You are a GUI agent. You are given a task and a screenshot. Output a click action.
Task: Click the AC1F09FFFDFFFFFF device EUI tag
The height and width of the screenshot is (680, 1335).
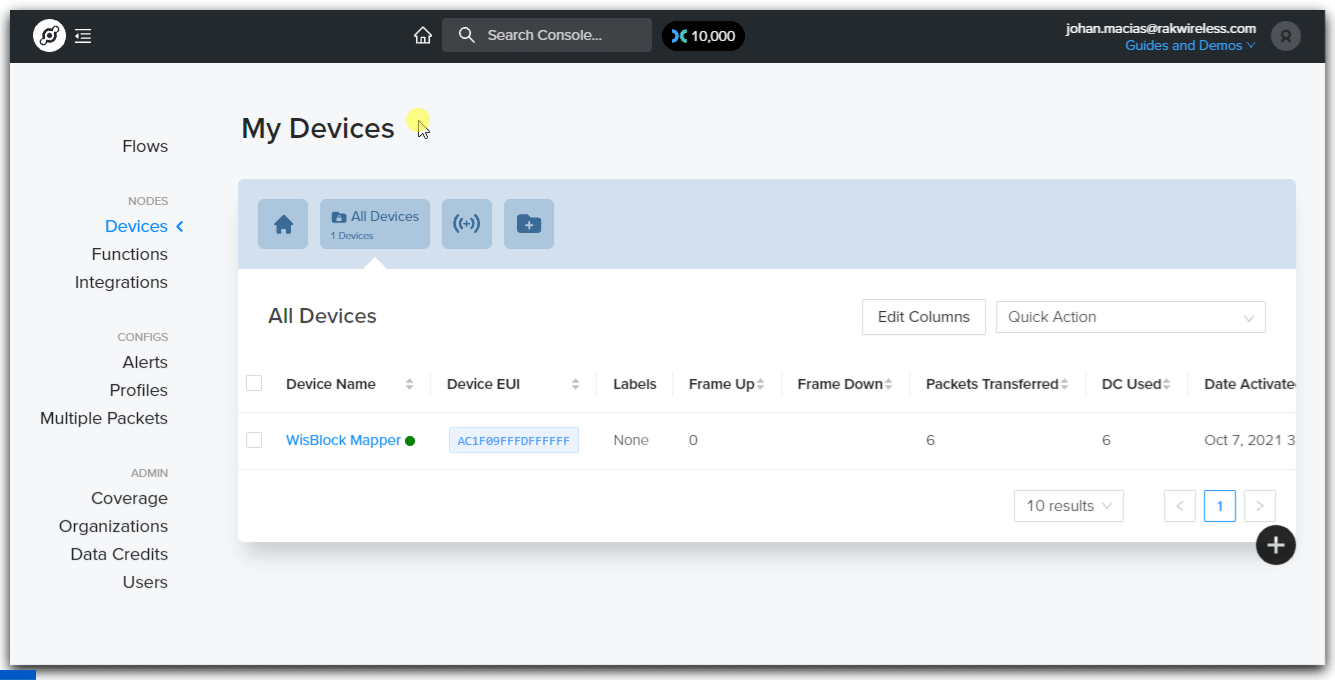514,441
